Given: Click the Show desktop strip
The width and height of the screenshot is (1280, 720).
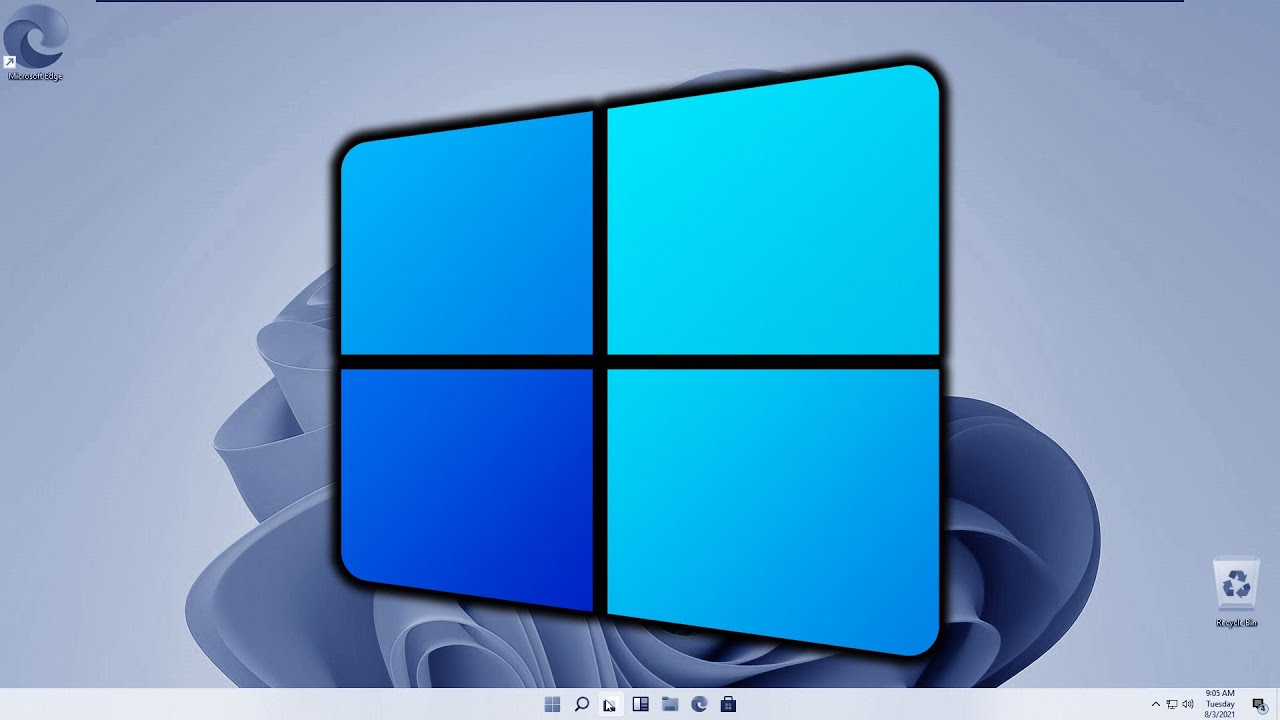Looking at the screenshot, I should pos(1277,704).
